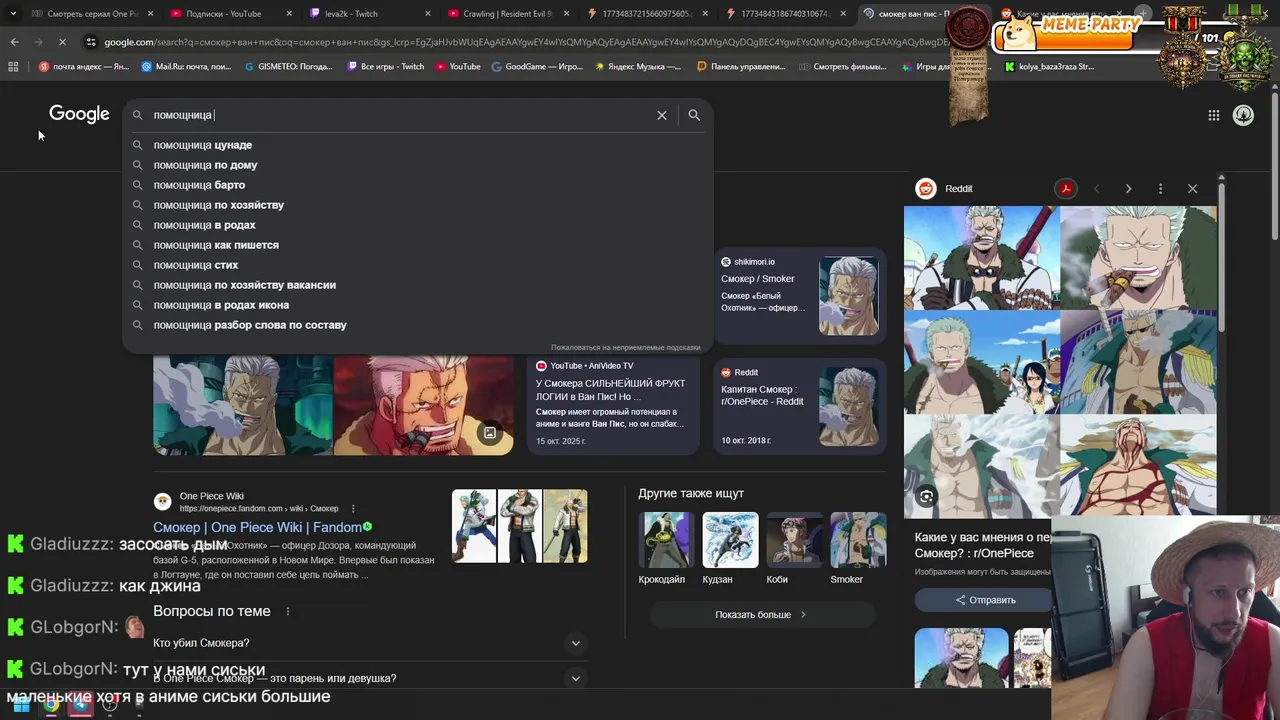Screen dimensions: 1280x720
Task: Close the Reddit image preview panel
Action: click(1192, 188)
